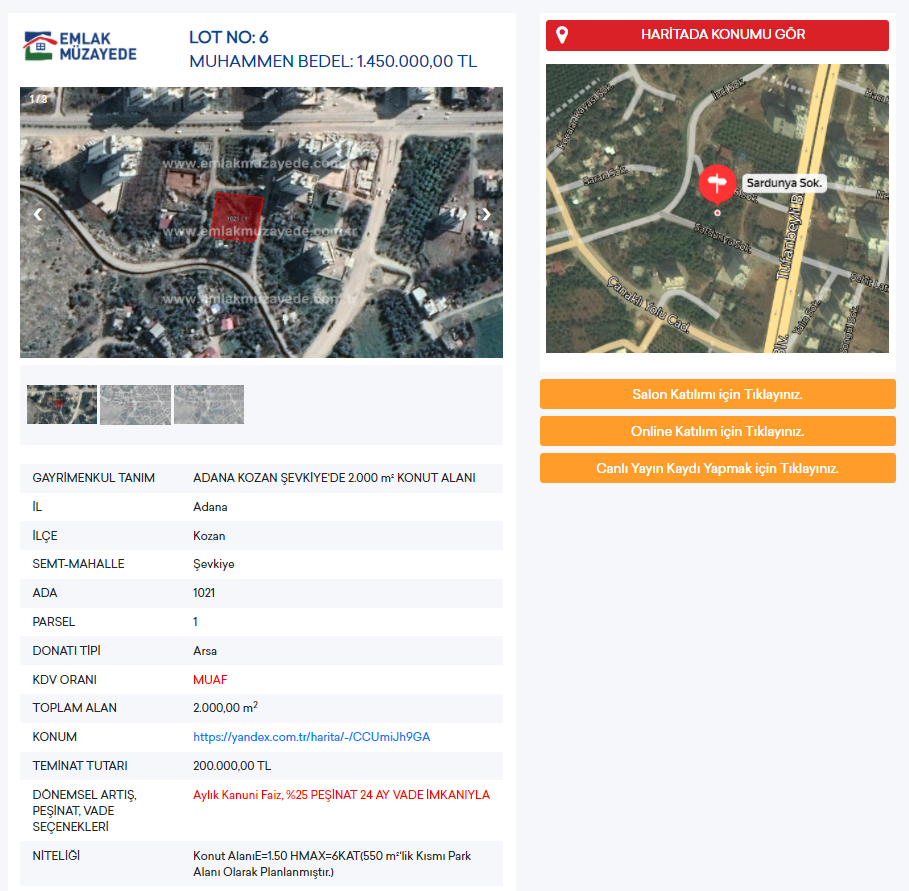This screenshot has width=909, height=891.
Task: Click the LOT NO: 6 heading
Action: pyautogui.click(x=228, y=38)
